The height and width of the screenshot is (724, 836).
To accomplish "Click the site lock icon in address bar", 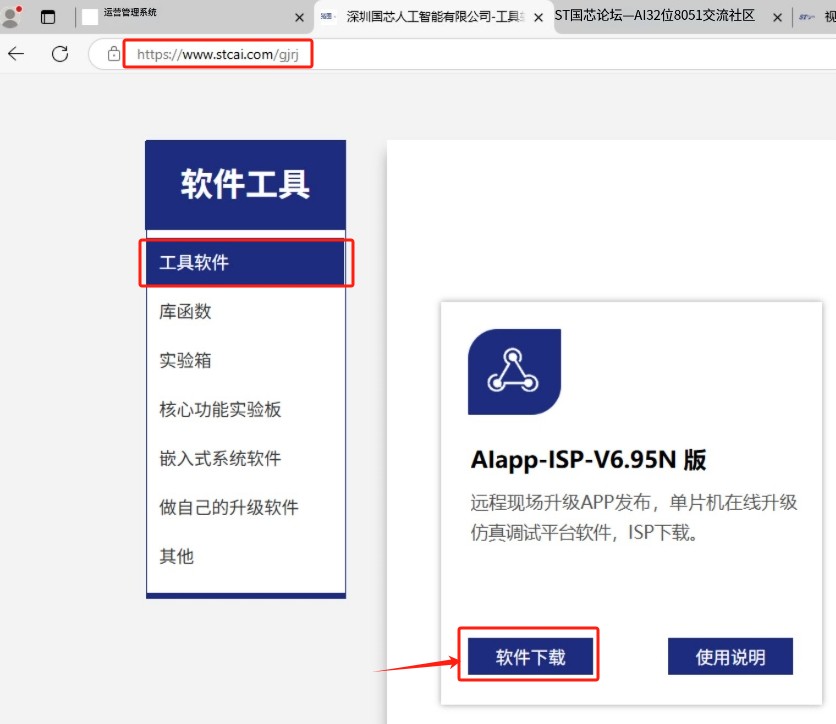I will (x=113, y=53).
